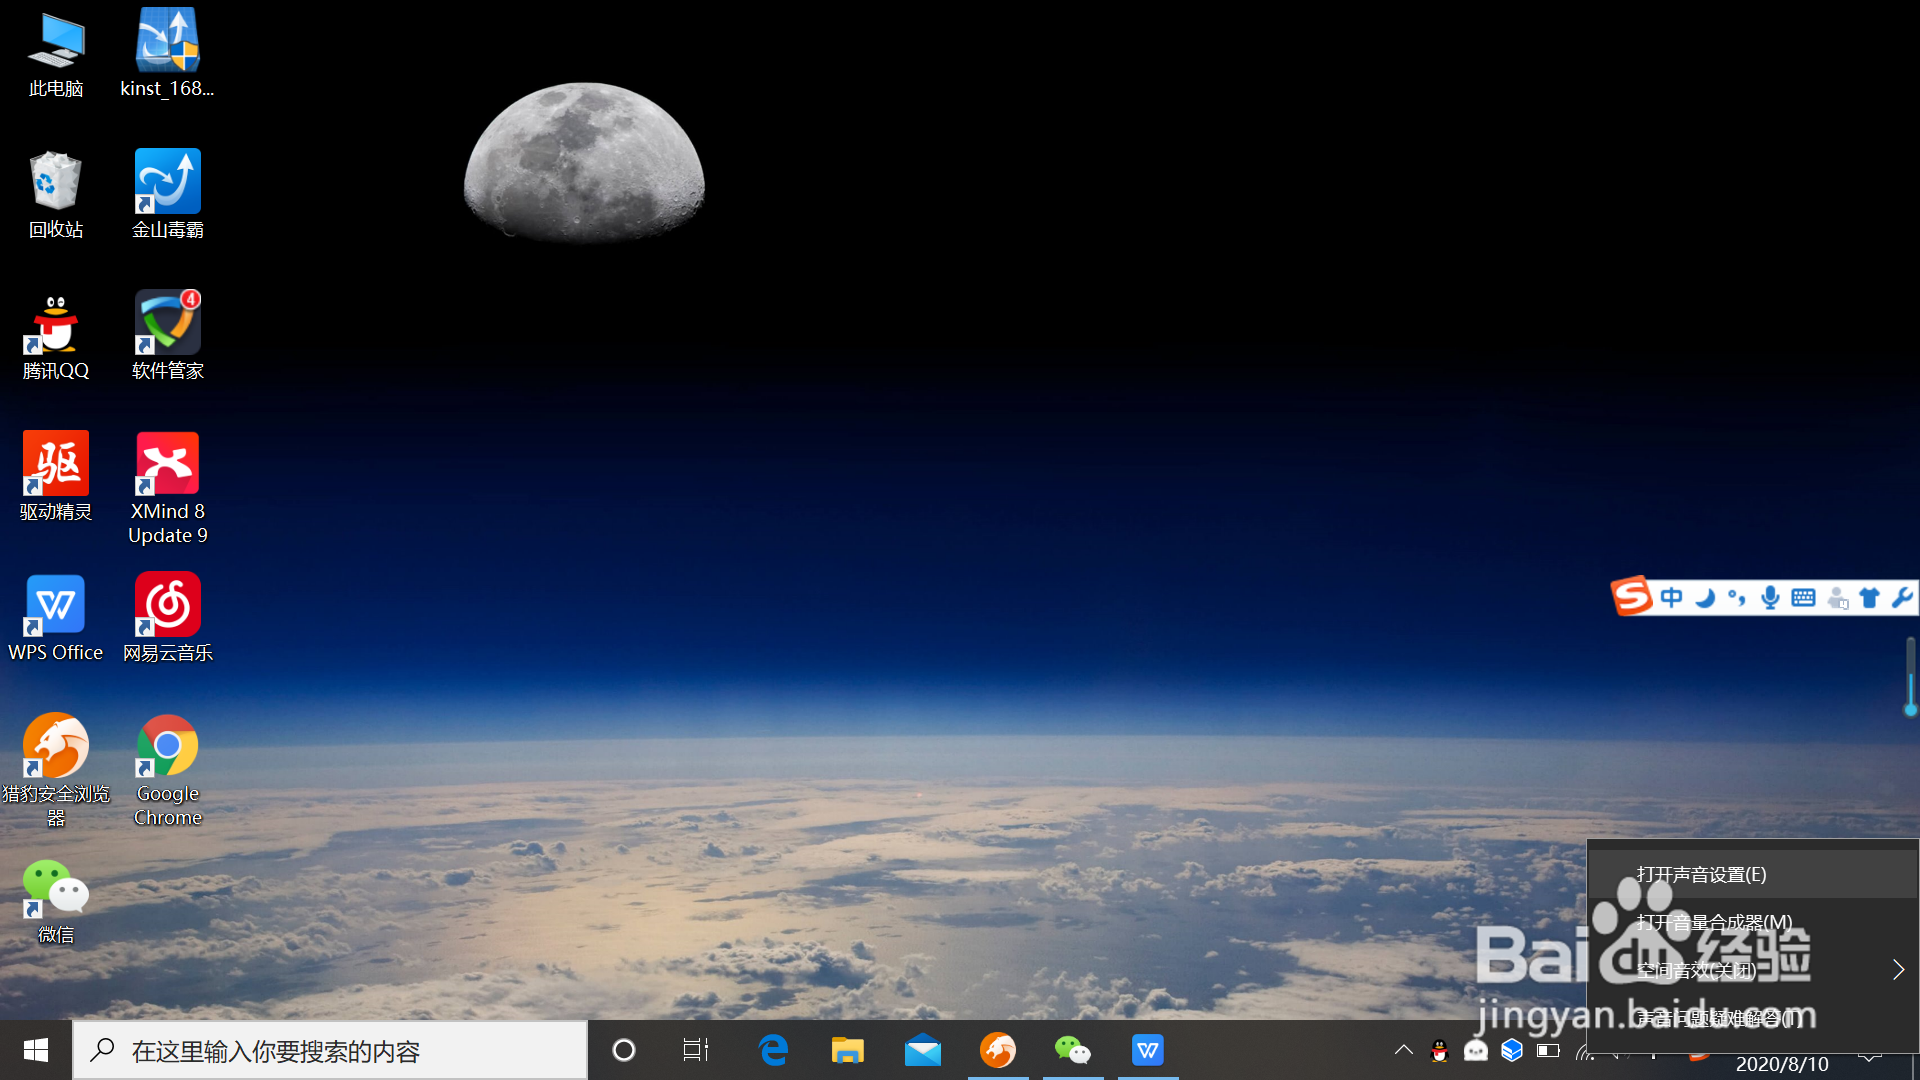
Task: Open Task View on taskbar
Action: (696, 1050)
